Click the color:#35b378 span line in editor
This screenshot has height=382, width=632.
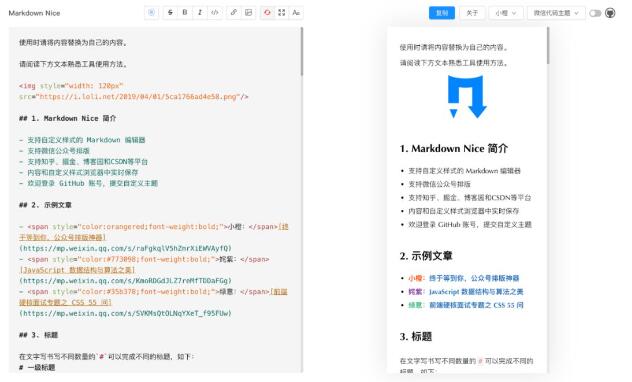click(x=153, y=292)
